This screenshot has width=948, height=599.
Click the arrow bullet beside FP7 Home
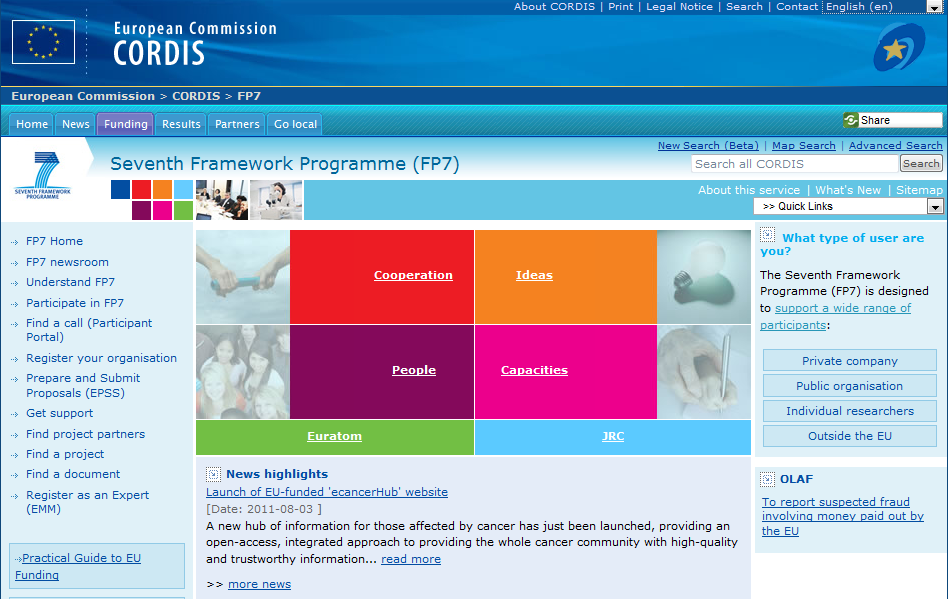pos(15,242)
